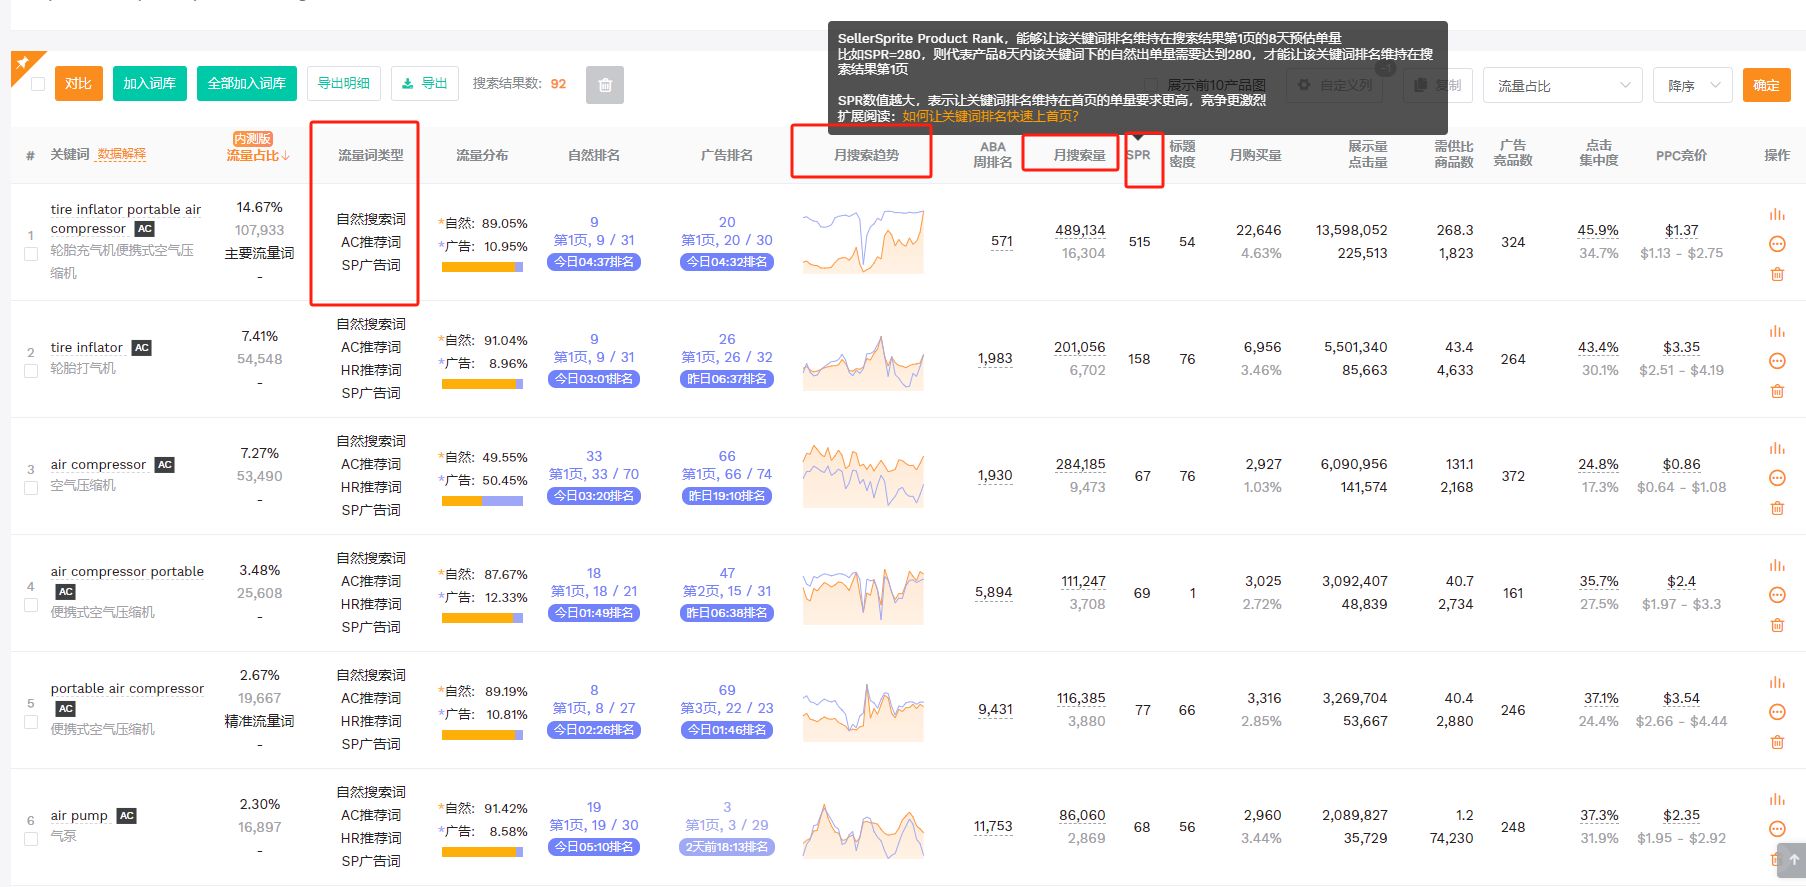Click trash icon for air compressor row

click(x=1777, y=508)
